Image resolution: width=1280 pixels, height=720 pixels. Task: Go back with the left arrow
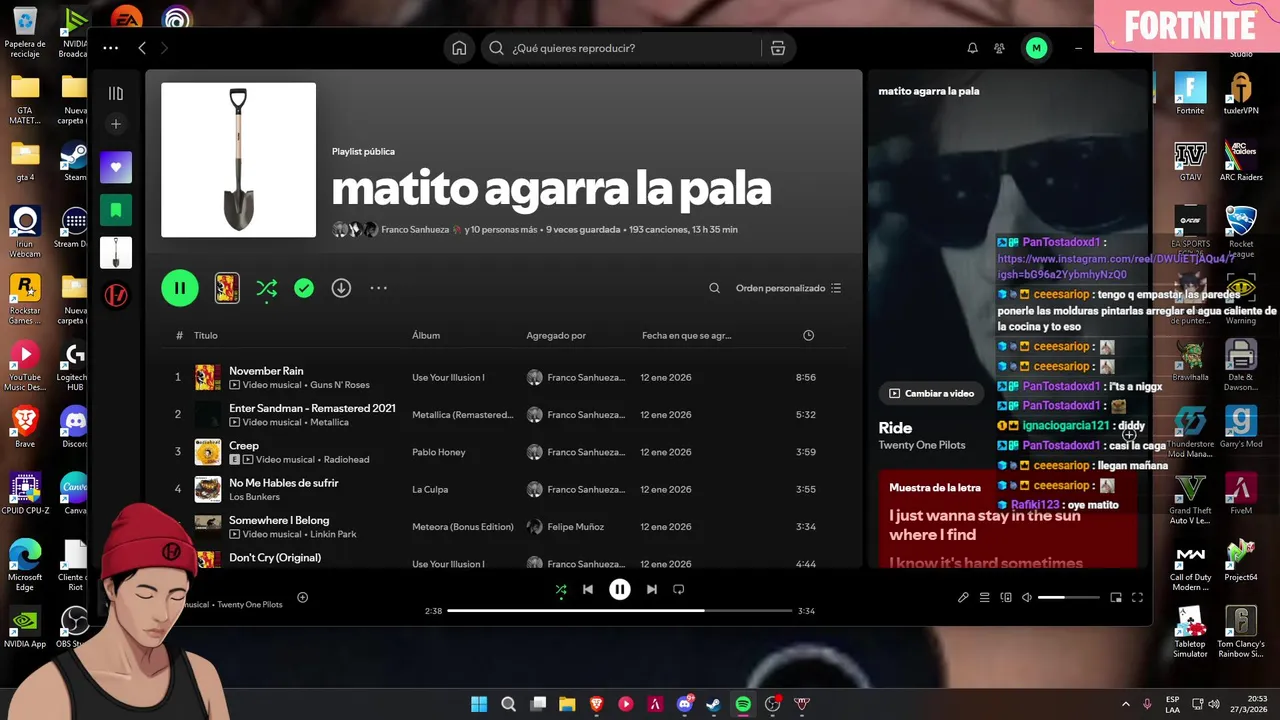[142, 48]
